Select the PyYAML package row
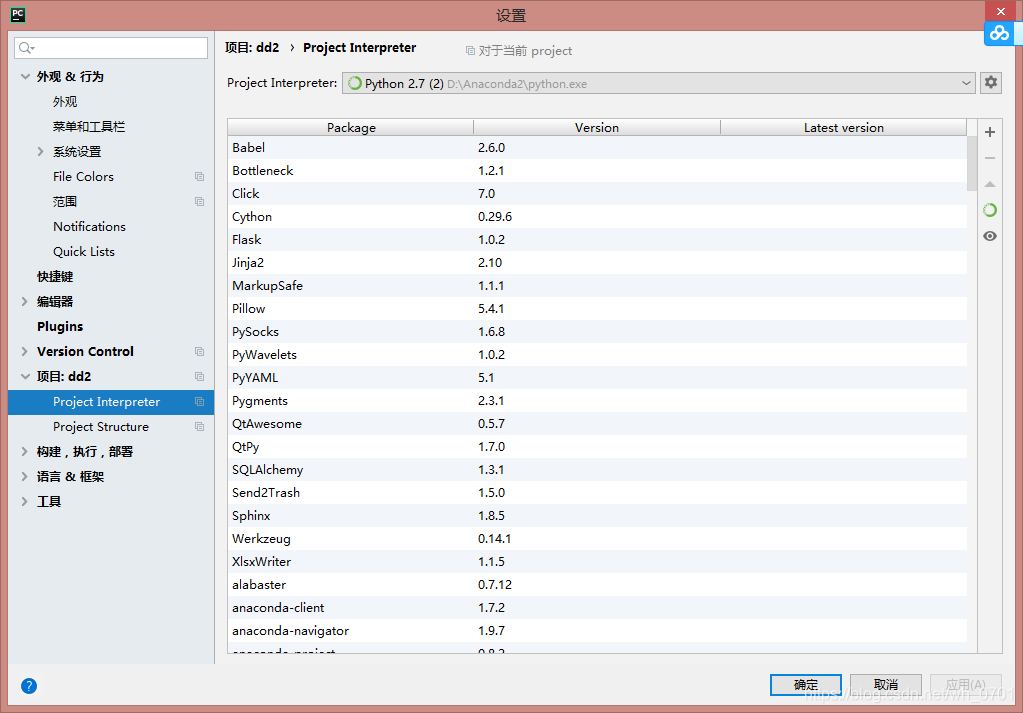The height and width of the screenshot is (713, 1023). [x=597, y=378]
